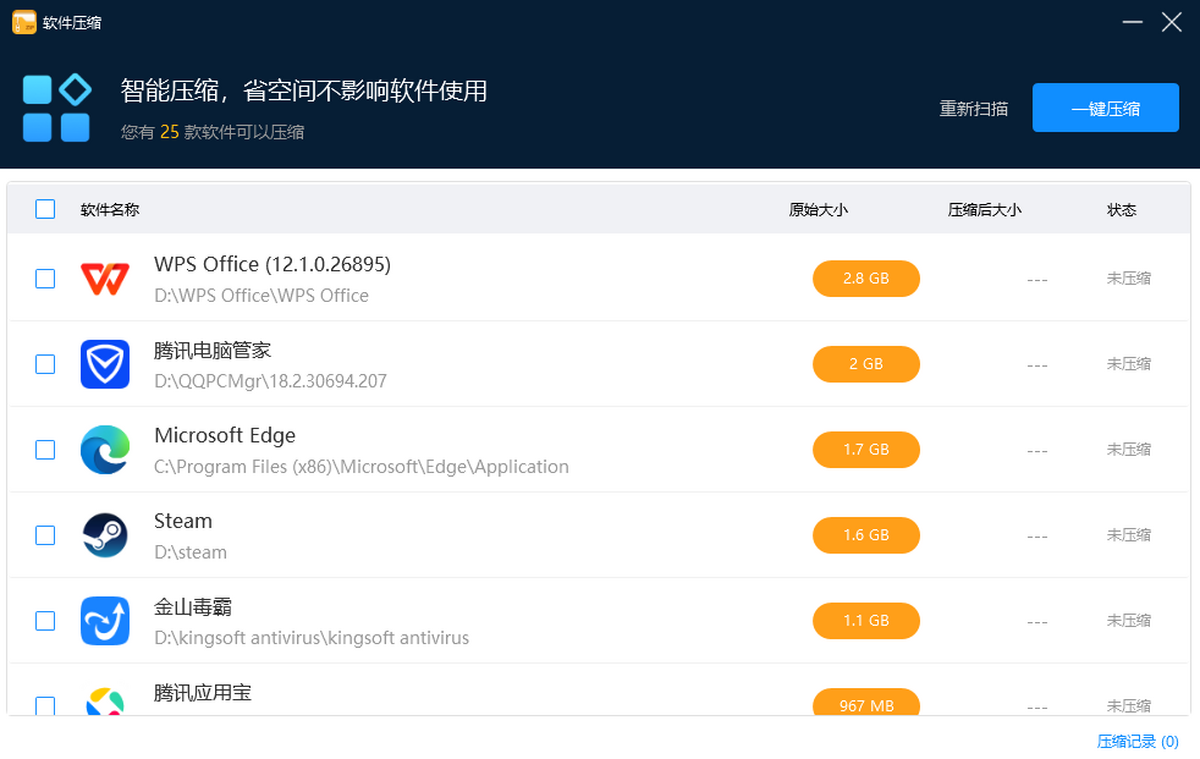Select the Microsoft Edge checkbox
Viewport: 1200px width, 759px height.
[45, 450]
